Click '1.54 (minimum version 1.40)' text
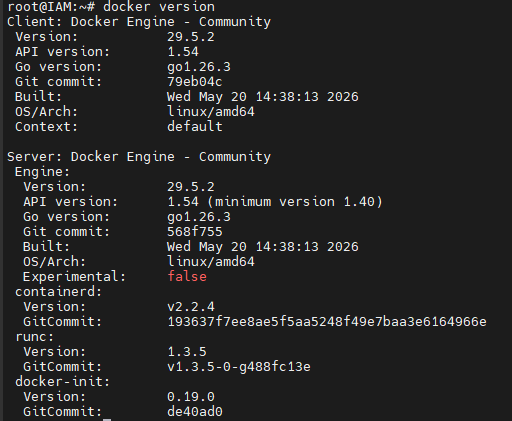The height and width of the screenshot is (421, 512). point(275,202)
